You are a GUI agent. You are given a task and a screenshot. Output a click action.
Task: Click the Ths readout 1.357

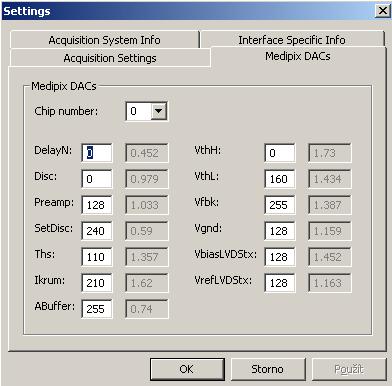(147, 257)
